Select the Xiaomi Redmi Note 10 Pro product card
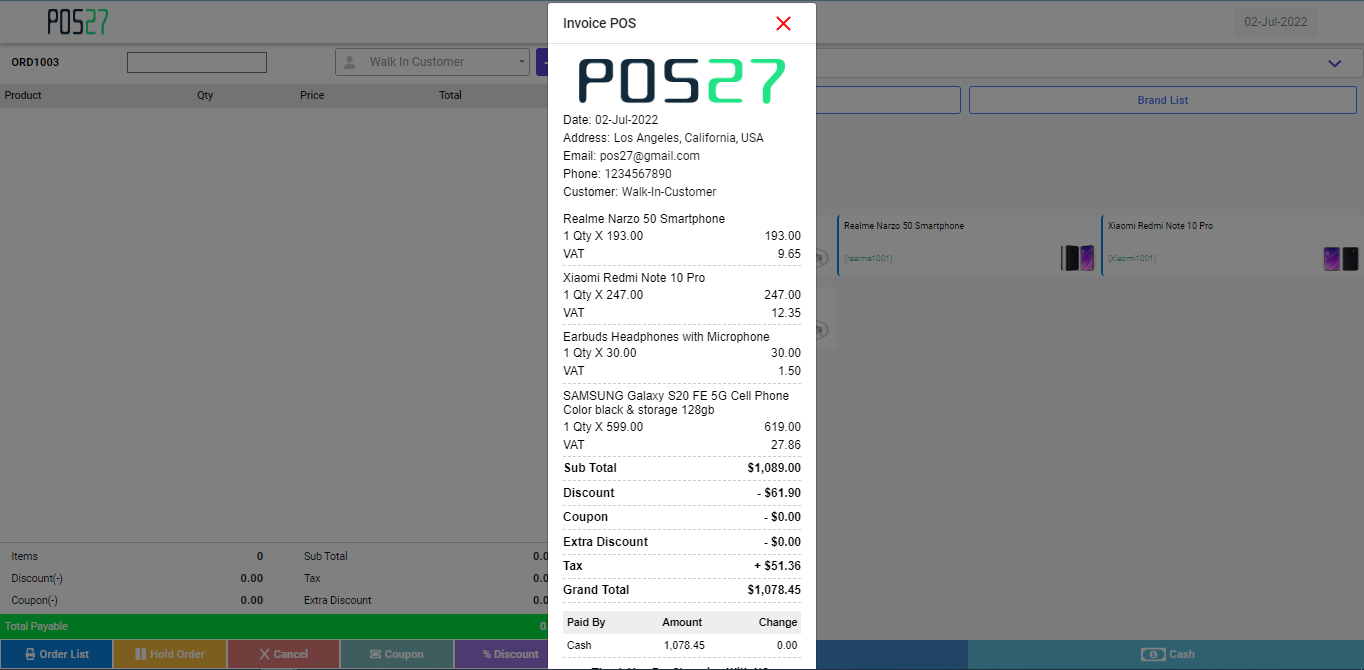 point(1232,245)
